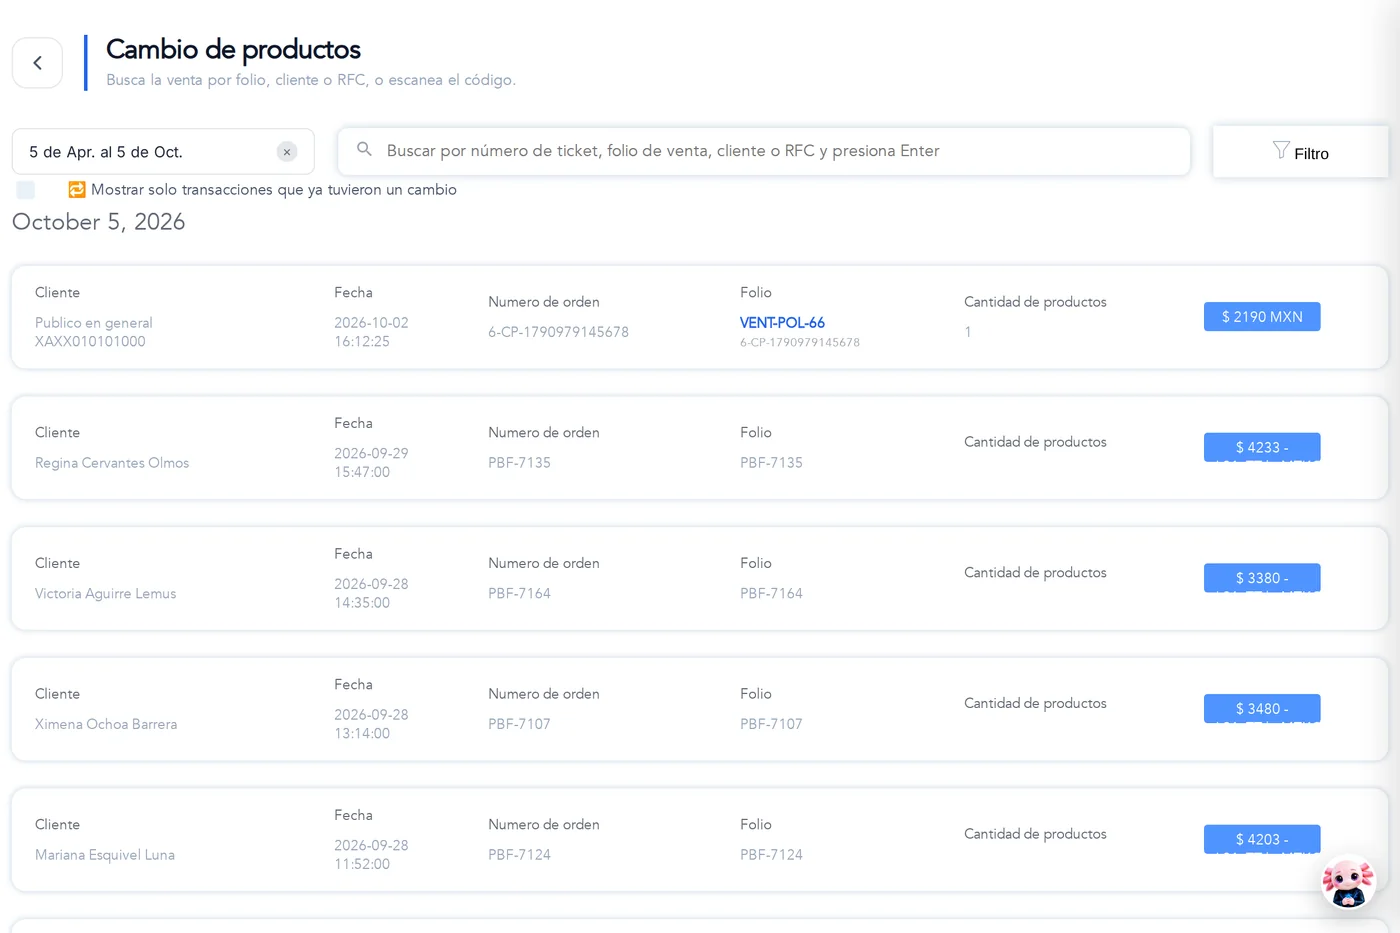Click order number PBF-7164
This screenshot has height=933, width=1400.
[x=519, y=594]
